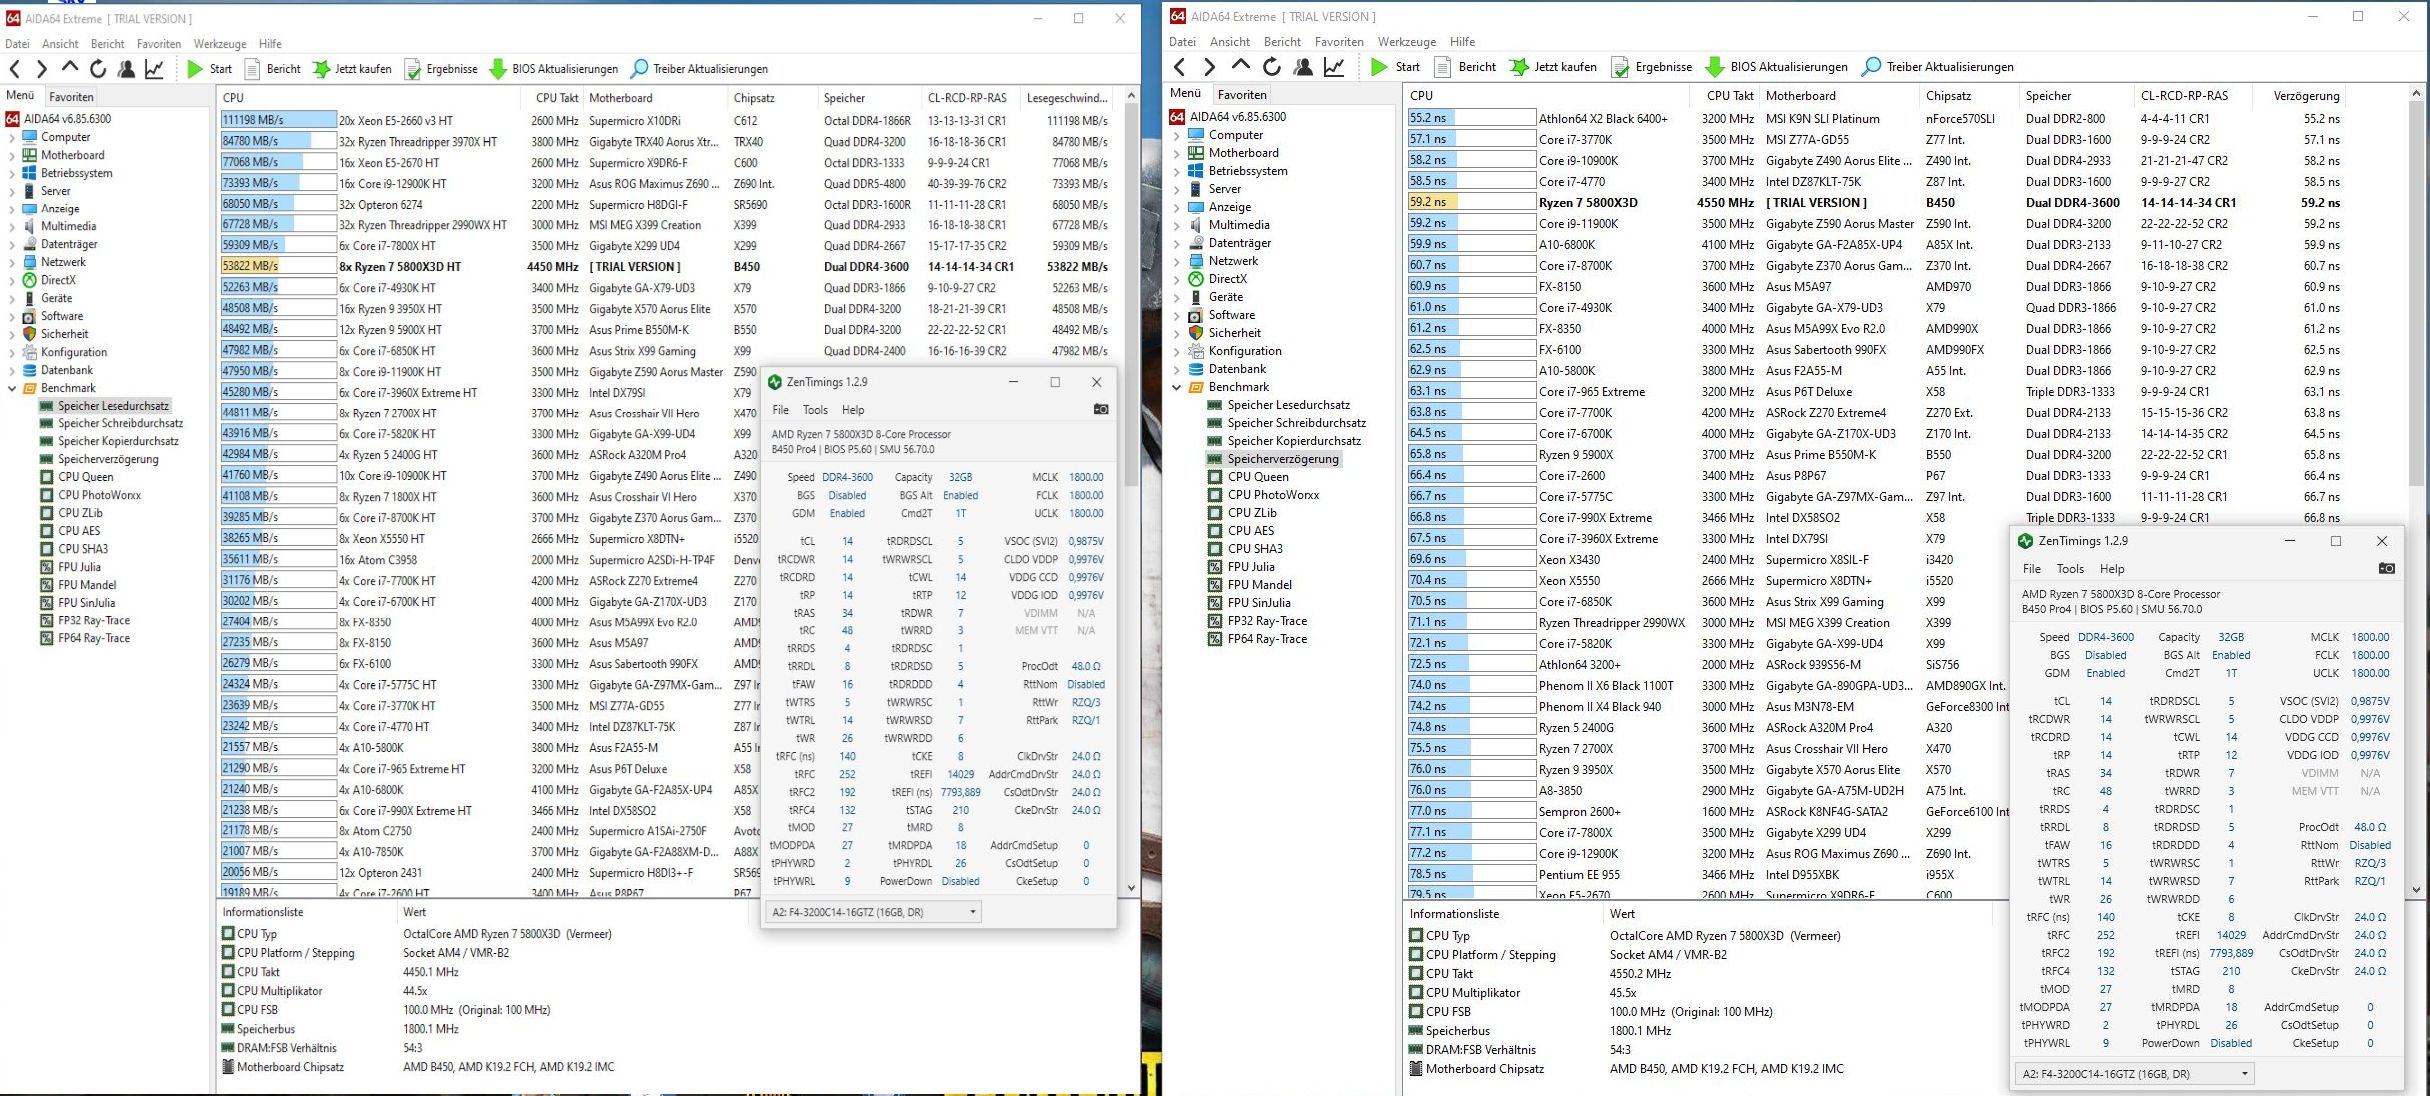Viewport: 2430px width, 1096px height.
Task: Click Wert header in right AIDA64 info panel
Action: coord(1622,914)
